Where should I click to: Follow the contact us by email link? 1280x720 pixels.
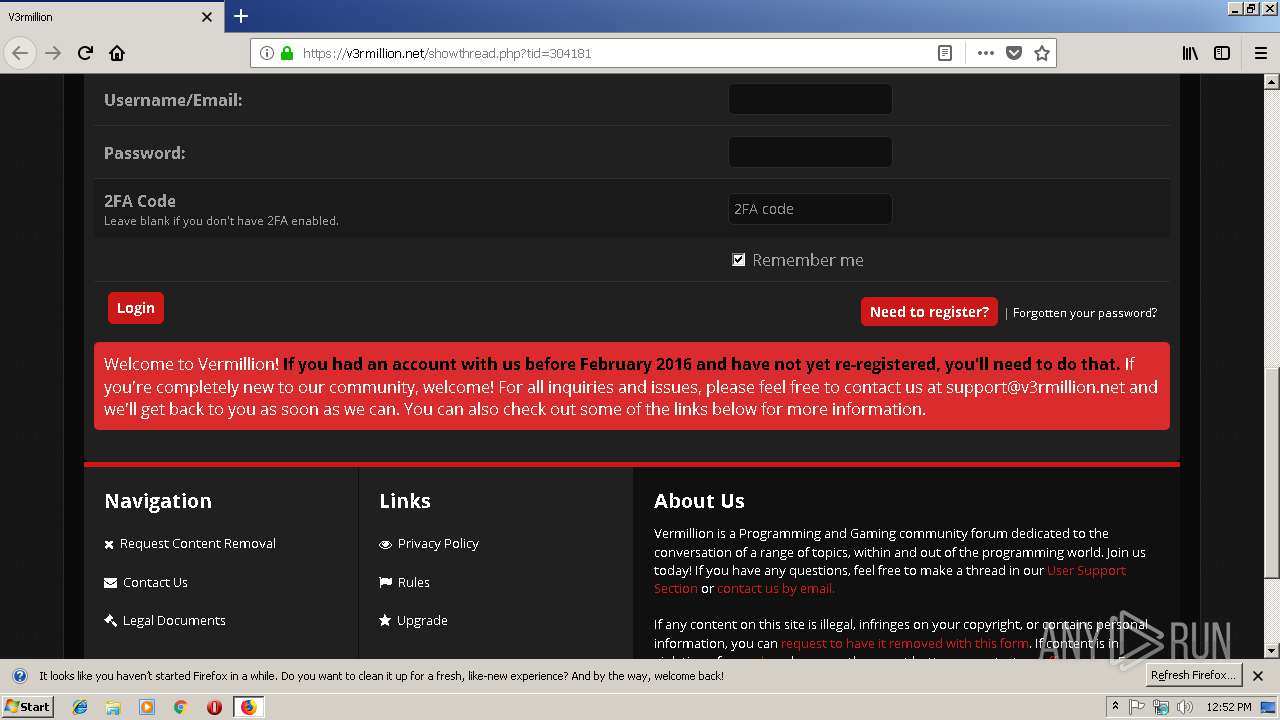(775, 589)
